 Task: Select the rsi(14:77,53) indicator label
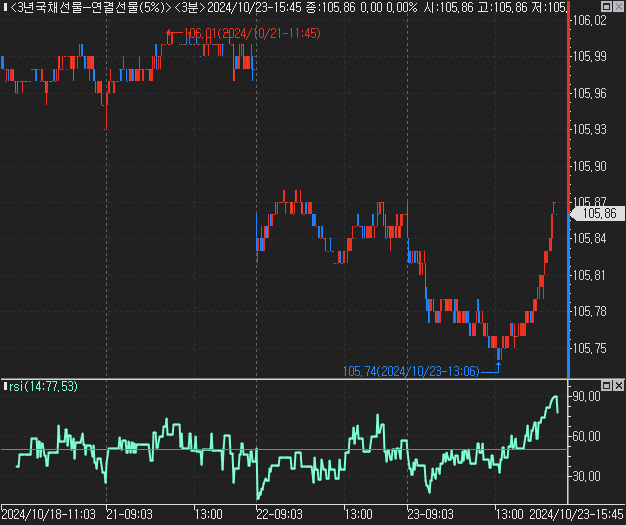pyautogui.click(x=43, y=386)
